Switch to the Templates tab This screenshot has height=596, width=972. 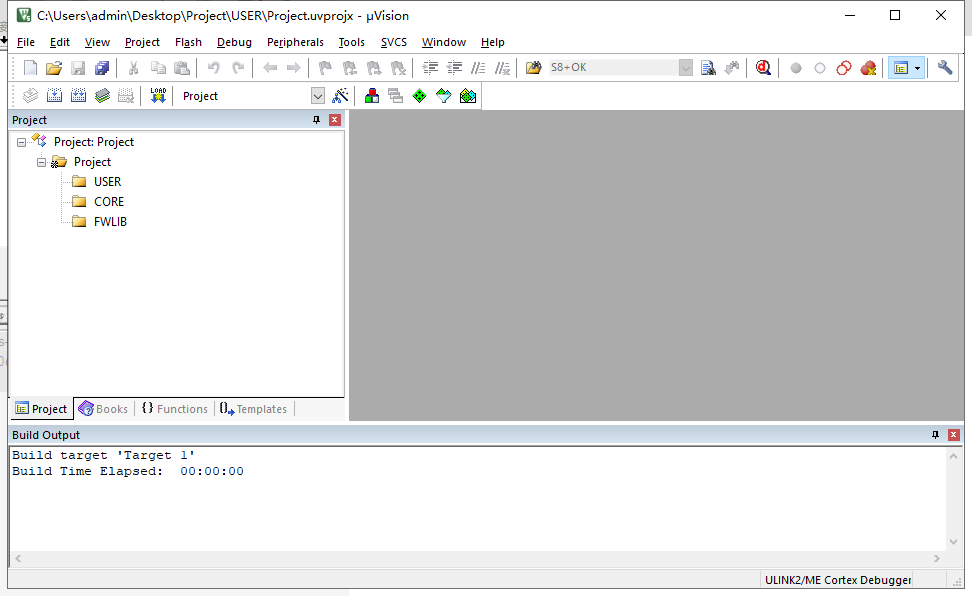click(x=254, y=409)
